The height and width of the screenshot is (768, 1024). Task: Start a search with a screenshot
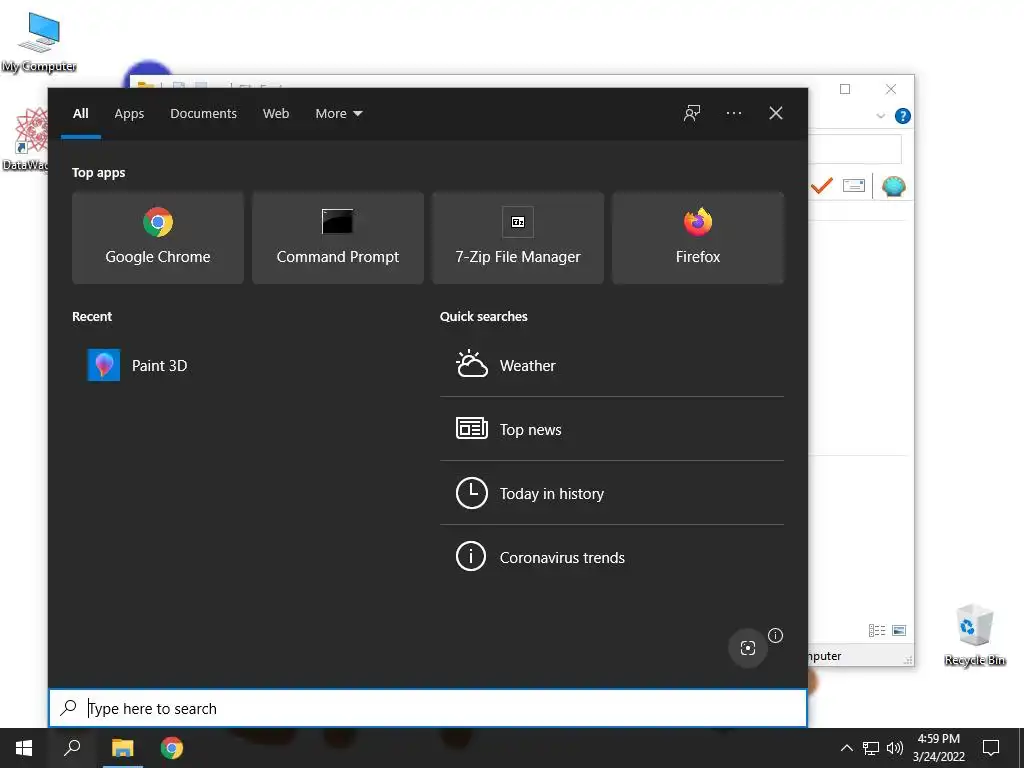click(747, 647)
